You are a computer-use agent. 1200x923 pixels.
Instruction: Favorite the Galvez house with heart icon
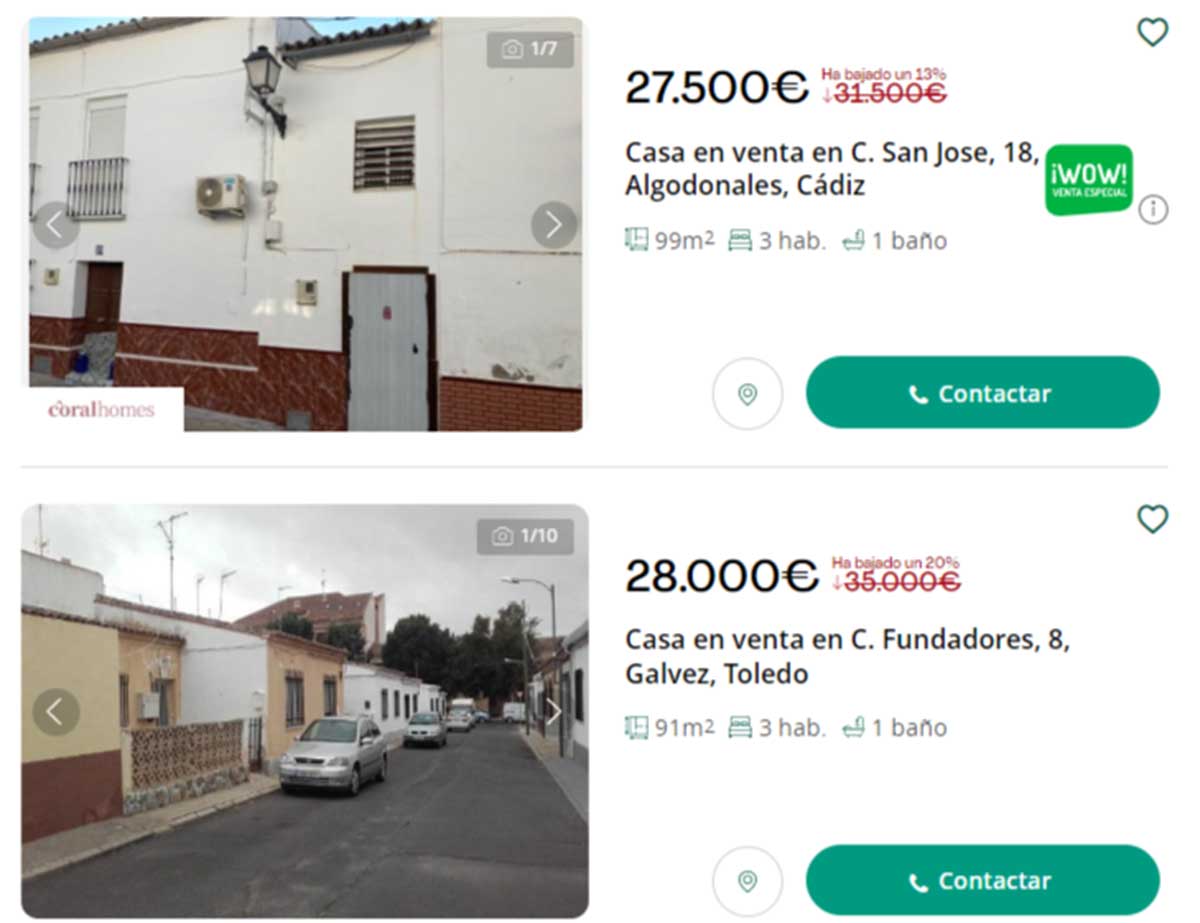(1153, 519)
